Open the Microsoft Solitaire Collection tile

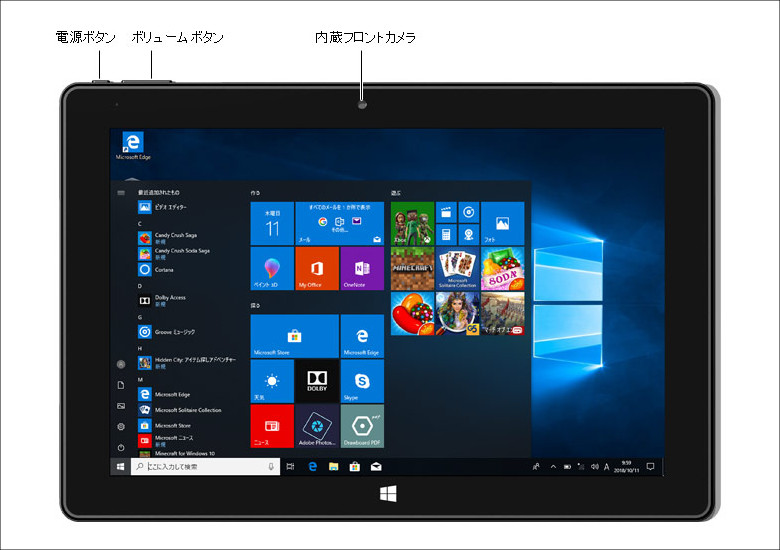point(458,269)
